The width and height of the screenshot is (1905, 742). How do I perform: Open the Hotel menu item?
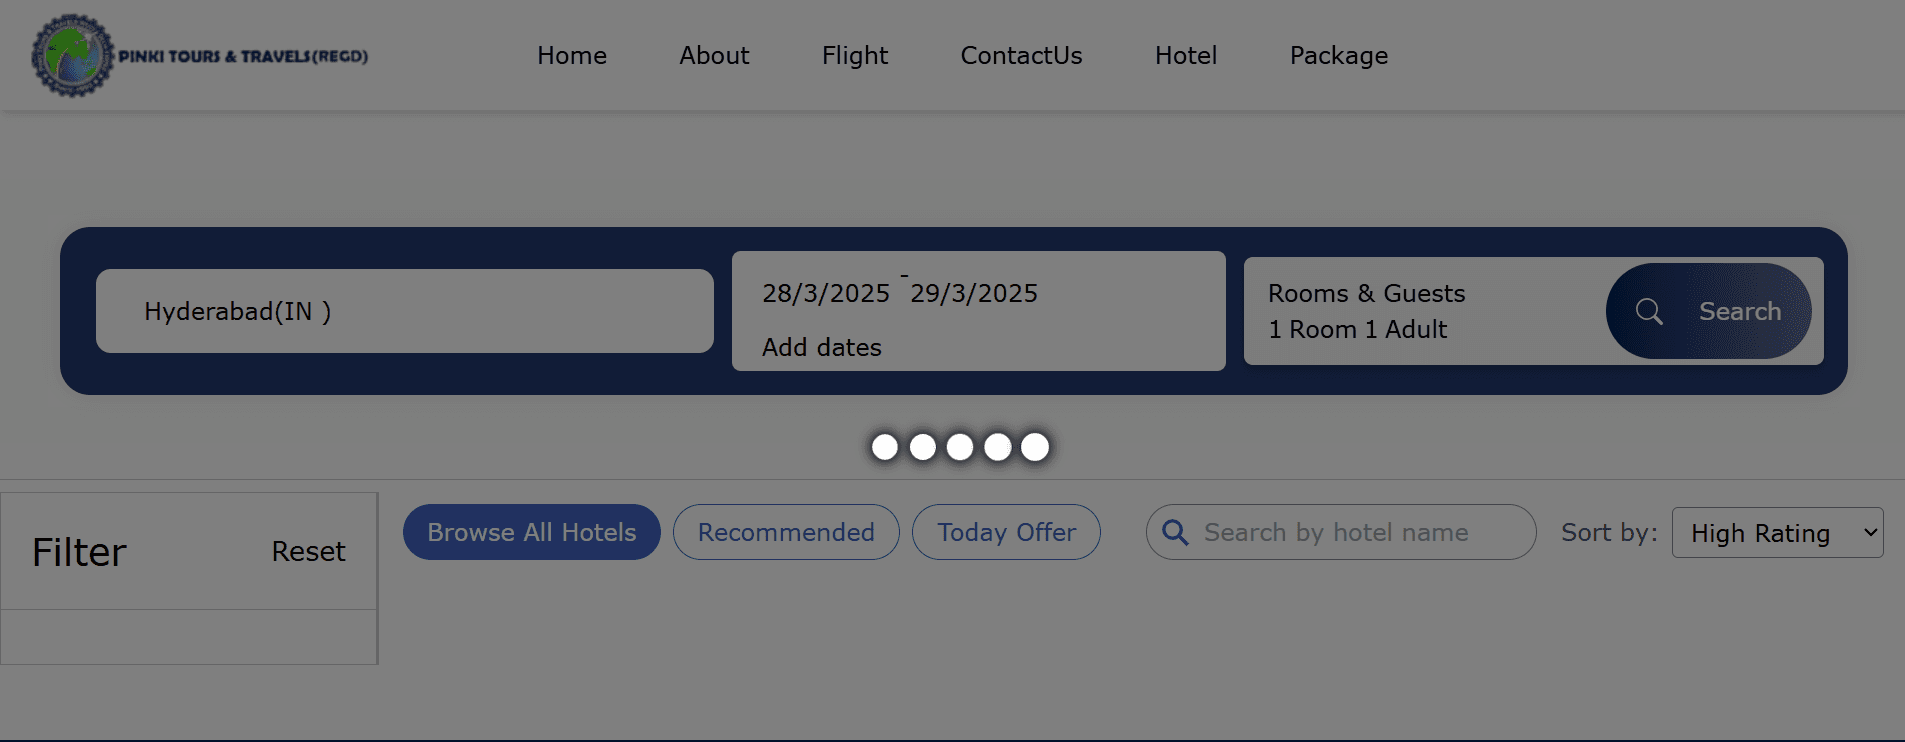1186,55
